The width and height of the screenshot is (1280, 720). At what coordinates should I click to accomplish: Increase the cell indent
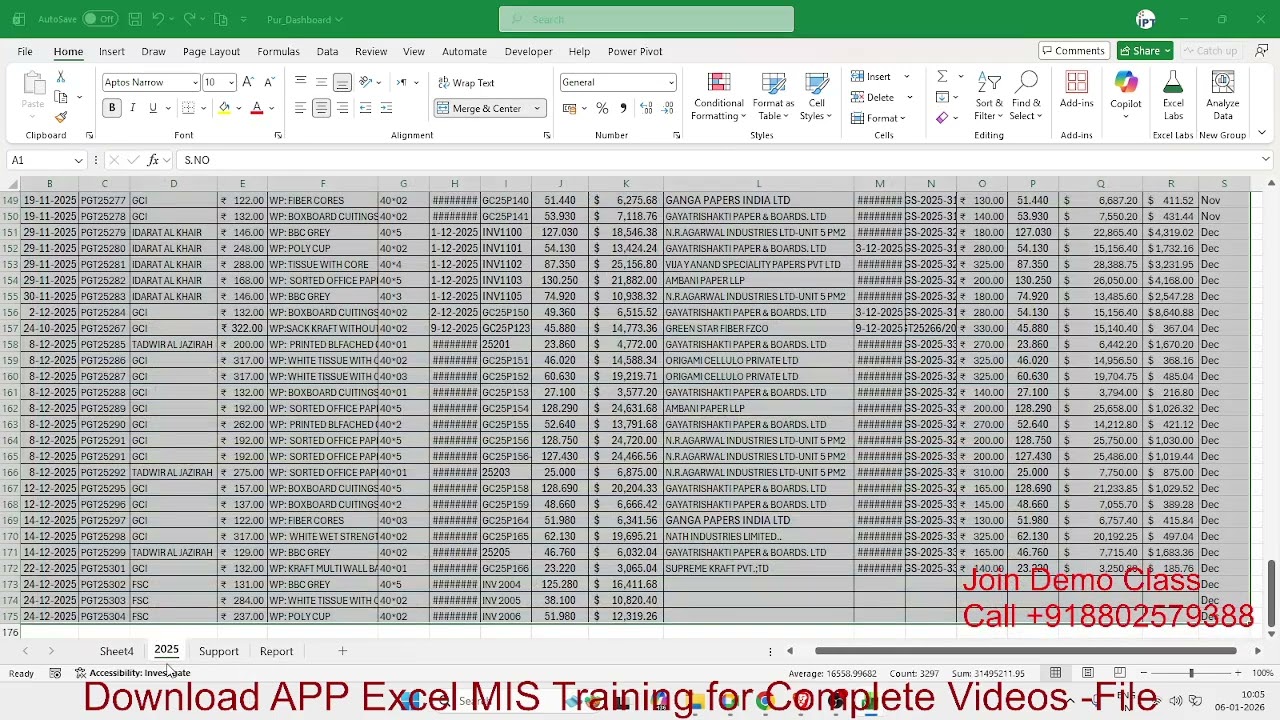pos(387,108)
